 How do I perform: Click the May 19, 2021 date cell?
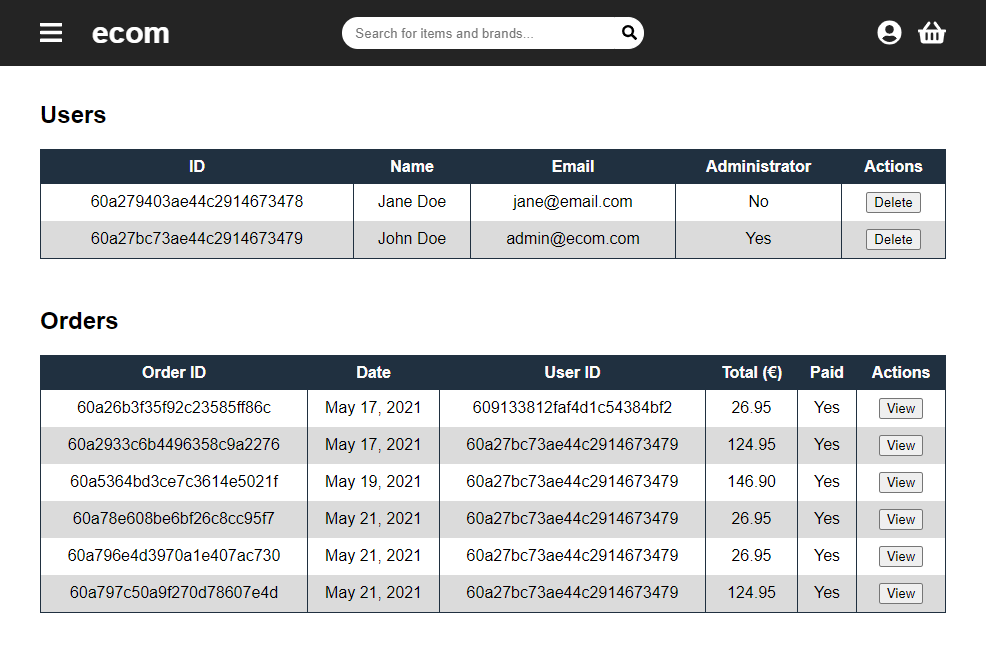[373, 482]
